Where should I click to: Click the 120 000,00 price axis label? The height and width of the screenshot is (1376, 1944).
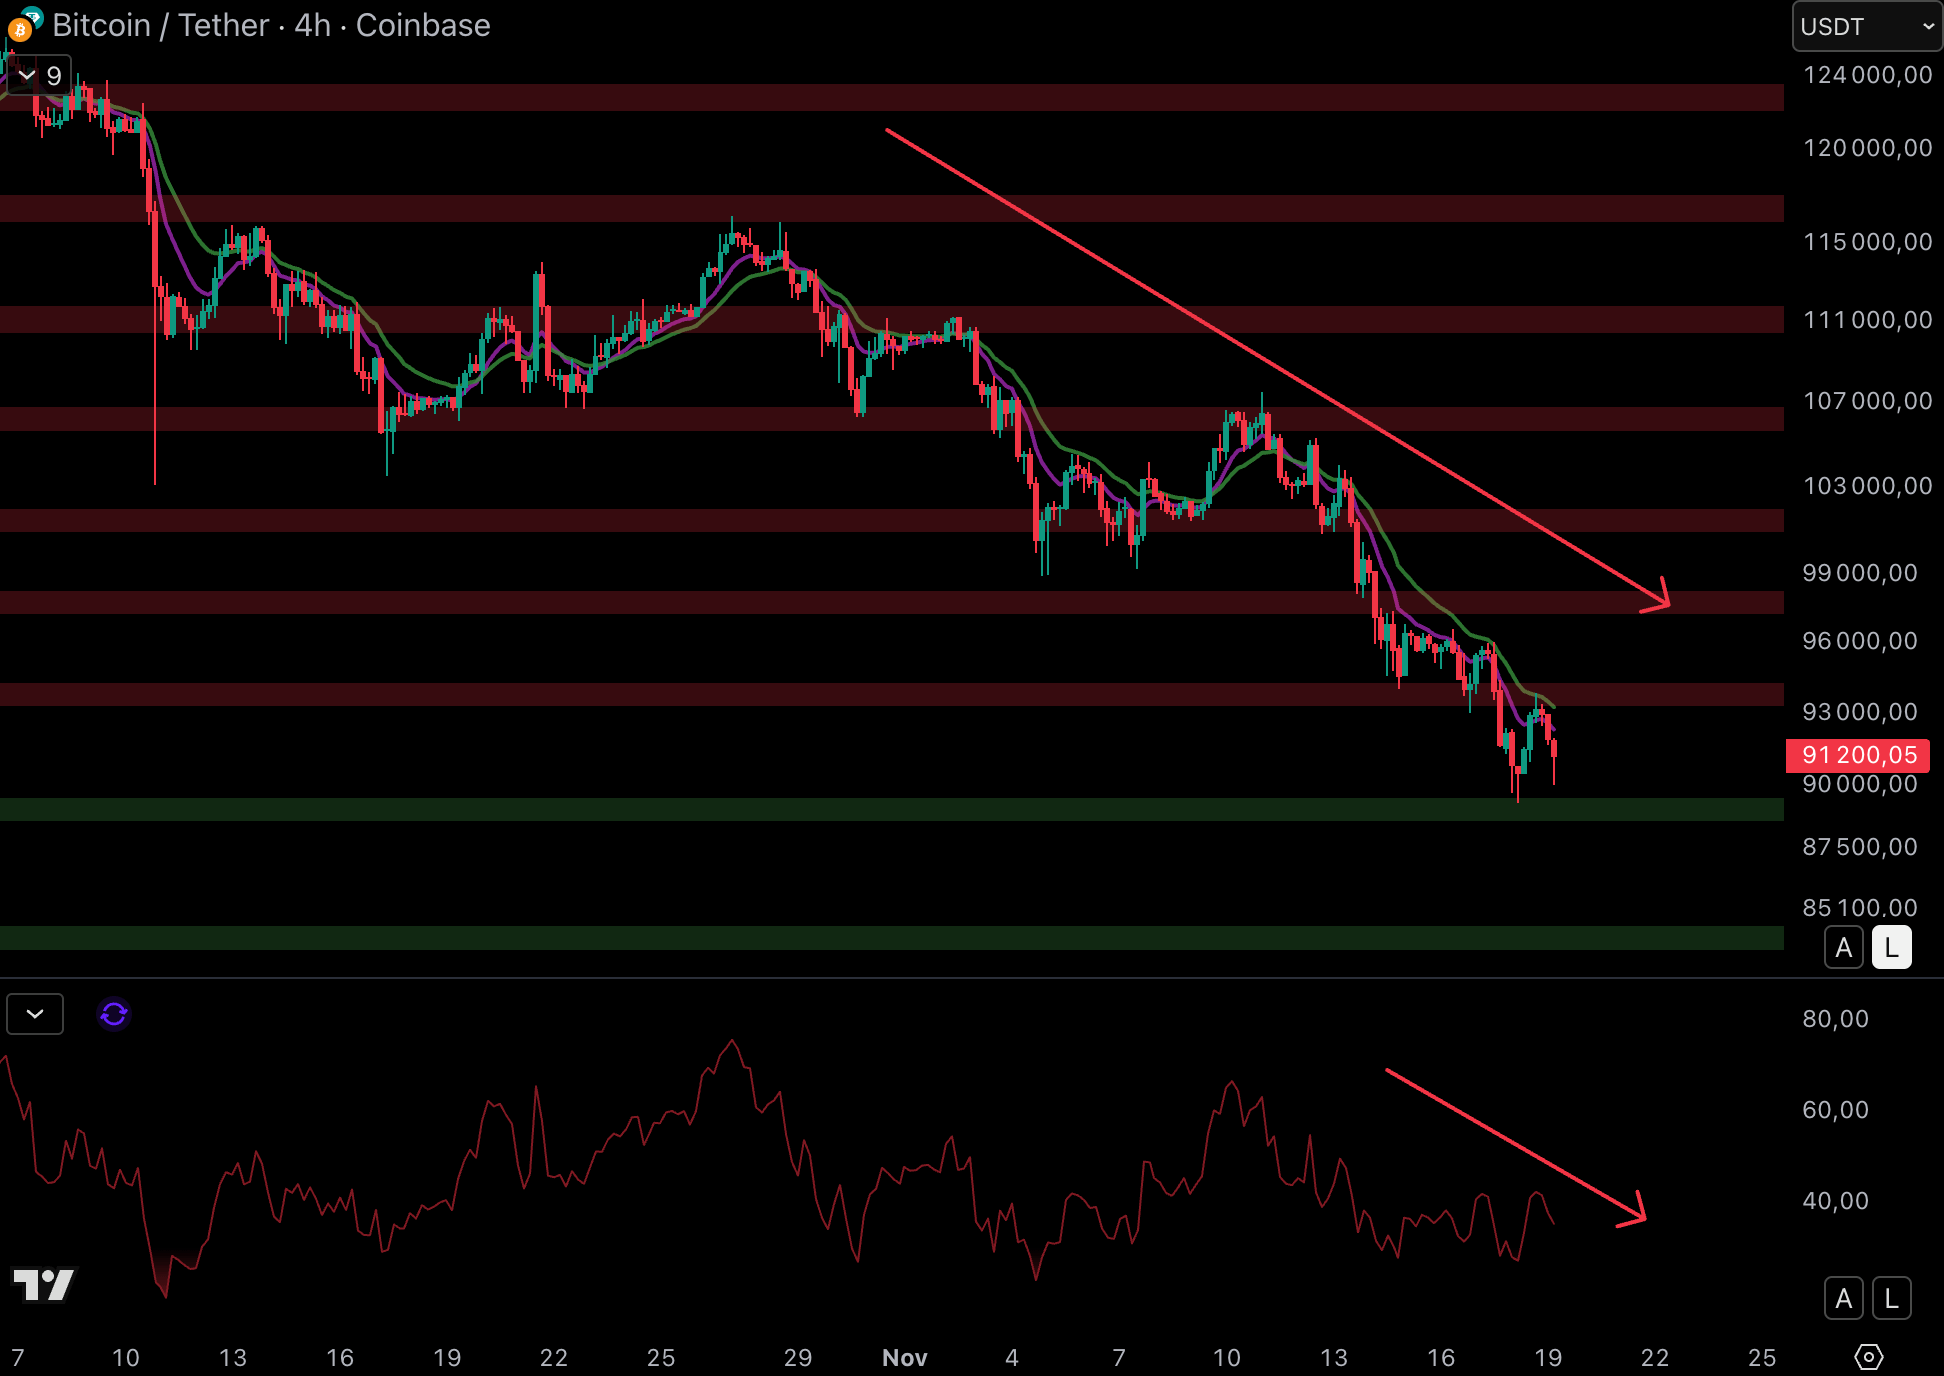click(x=1866, y=148)
